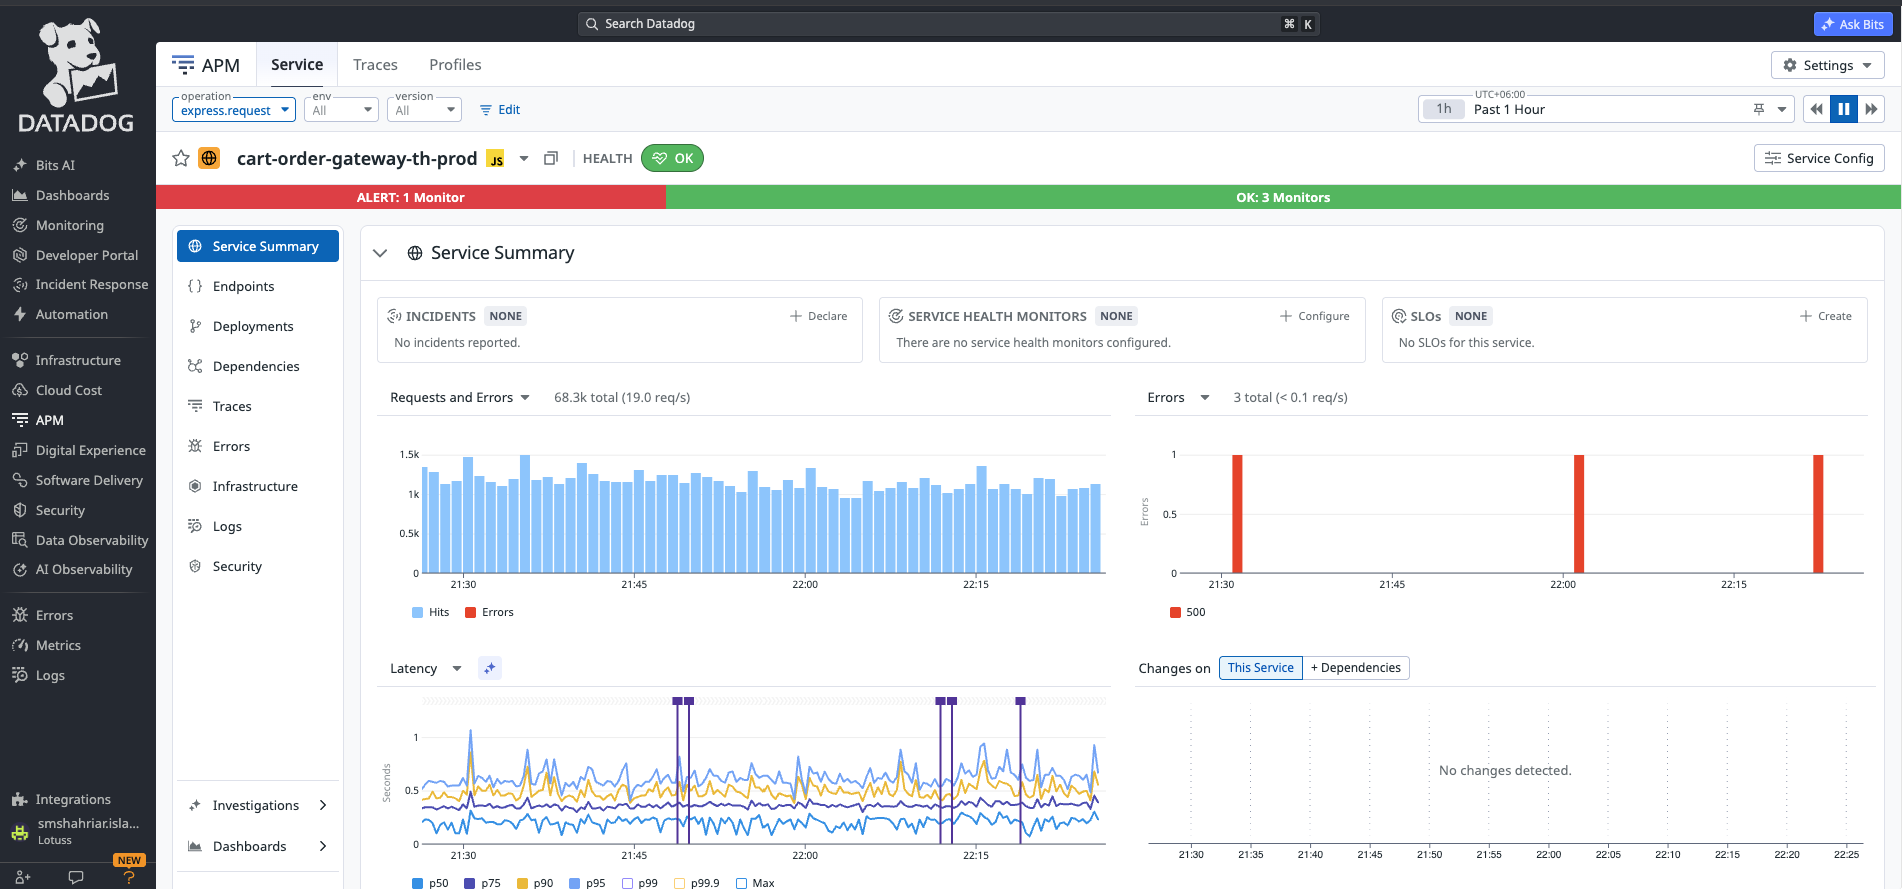Open Digital Experience section
Viewport: 1902px width, 889px height.
point(90,450)
